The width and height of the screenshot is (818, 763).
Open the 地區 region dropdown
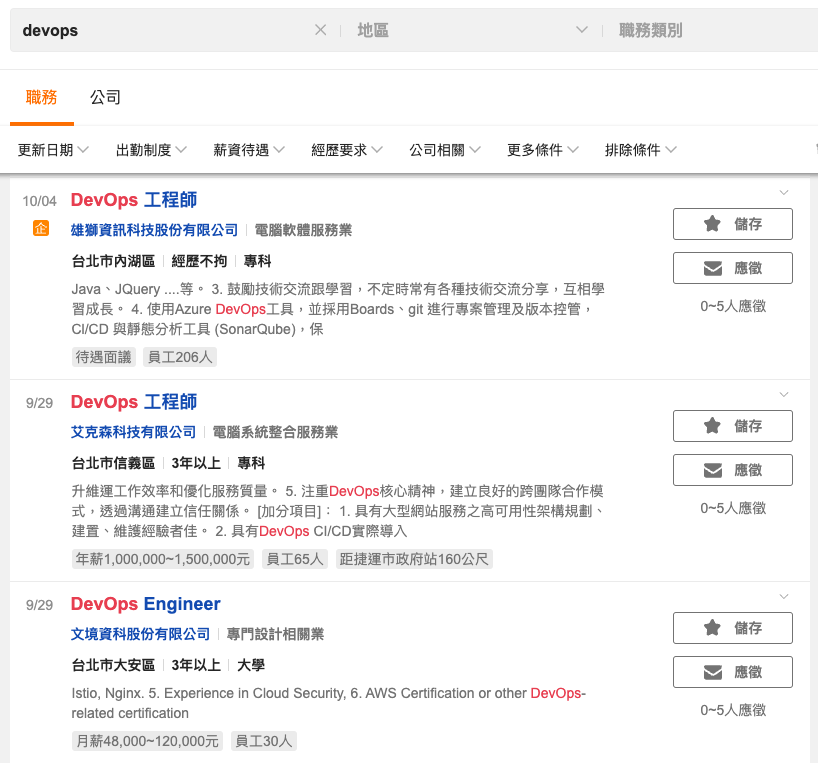click(472, 30)
